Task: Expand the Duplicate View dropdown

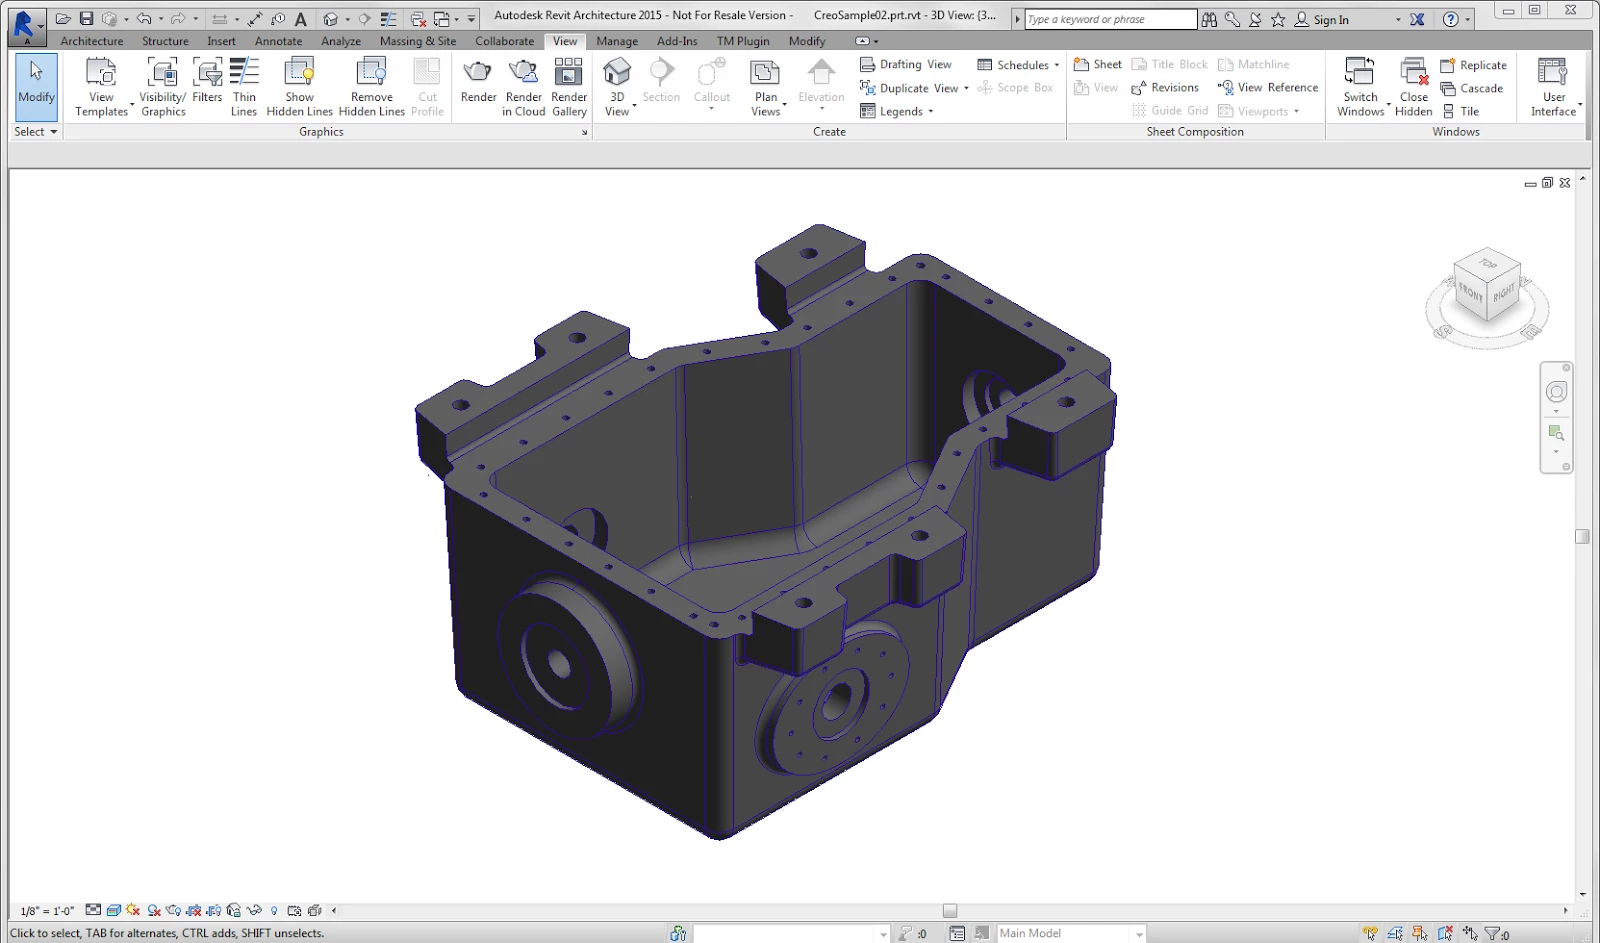Action: [966, 88]
